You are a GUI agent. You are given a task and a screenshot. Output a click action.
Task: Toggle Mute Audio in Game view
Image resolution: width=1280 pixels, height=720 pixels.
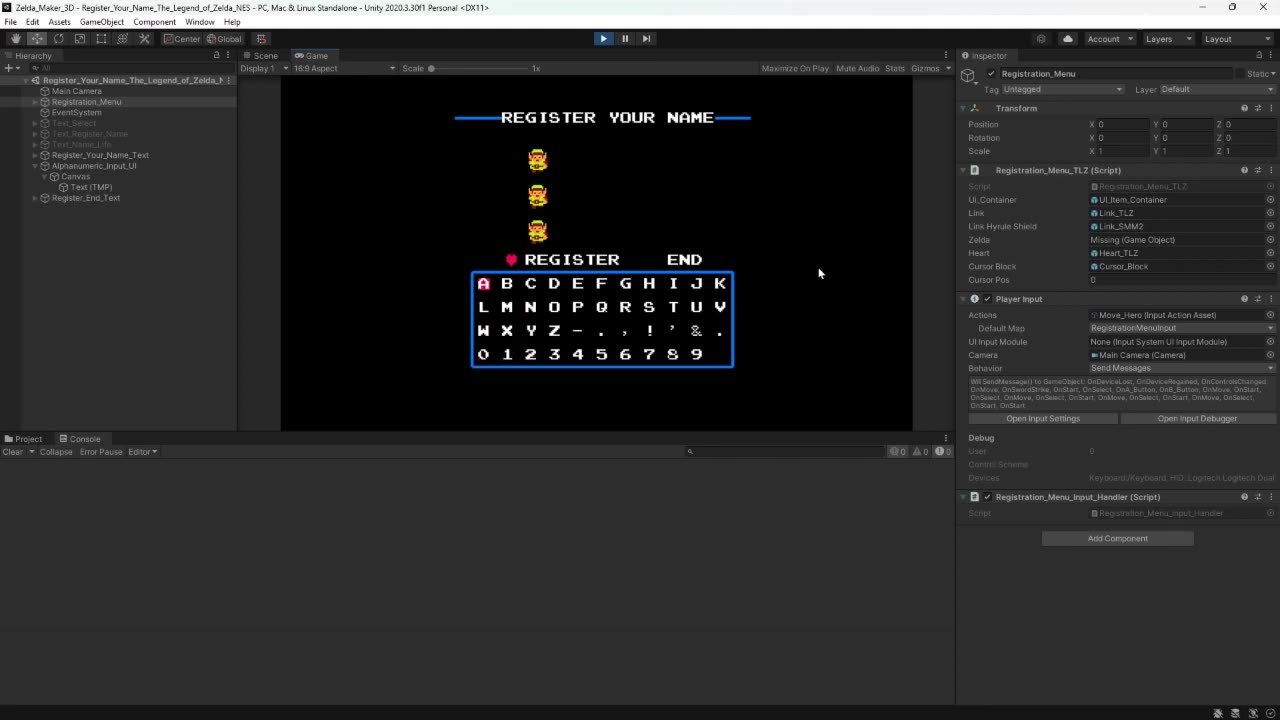pyautogui.click(x=857, y=68)
